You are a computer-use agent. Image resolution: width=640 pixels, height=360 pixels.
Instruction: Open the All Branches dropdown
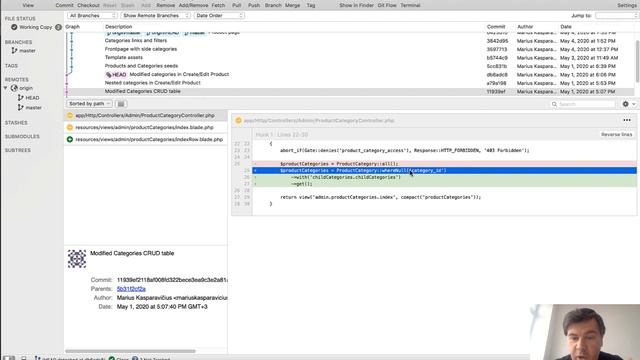[92, 16]
